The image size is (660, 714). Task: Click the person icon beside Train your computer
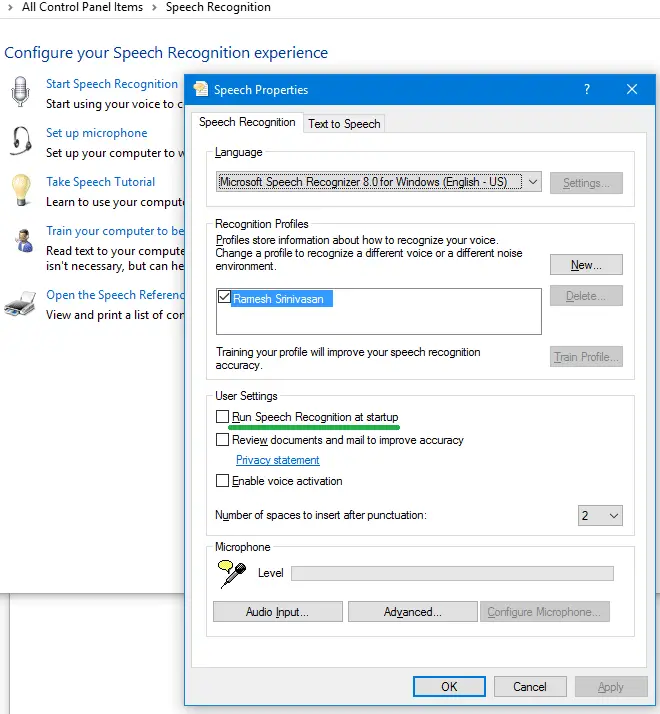(24, 240)
